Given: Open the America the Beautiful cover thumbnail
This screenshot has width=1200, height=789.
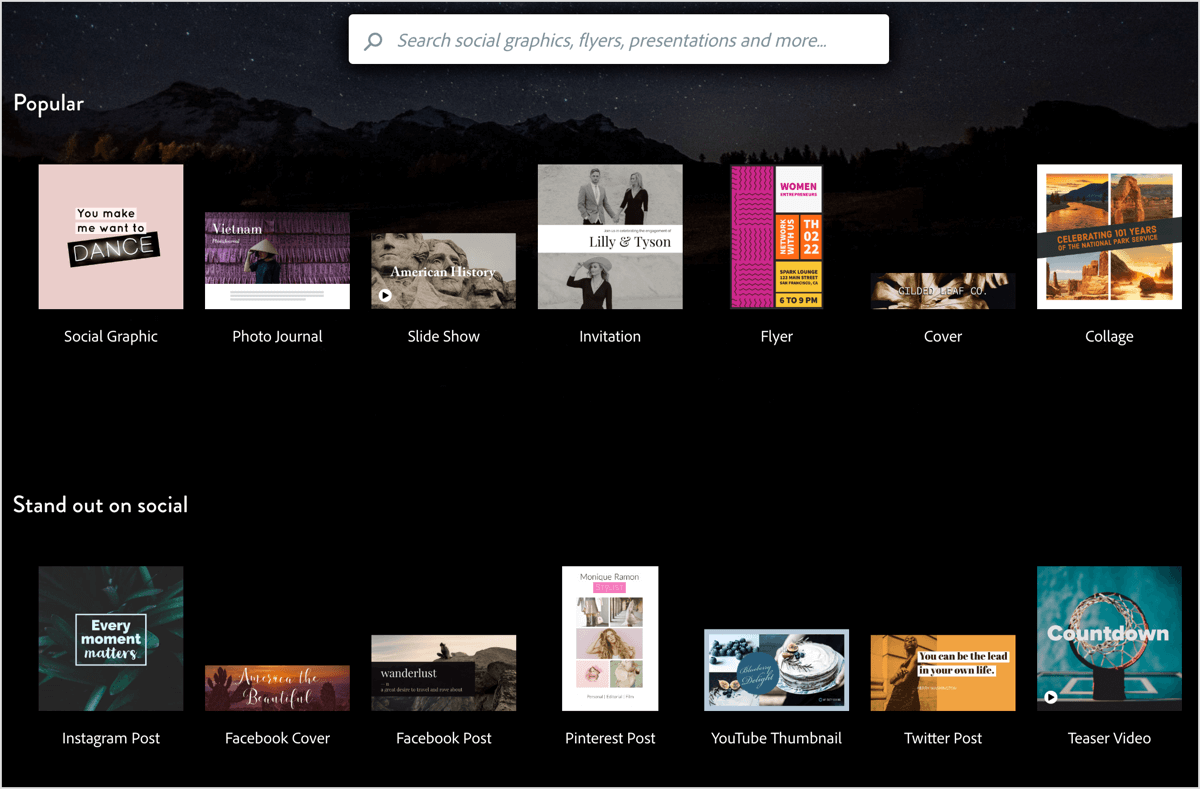Looking at the screenshot, I should (277, 688).
